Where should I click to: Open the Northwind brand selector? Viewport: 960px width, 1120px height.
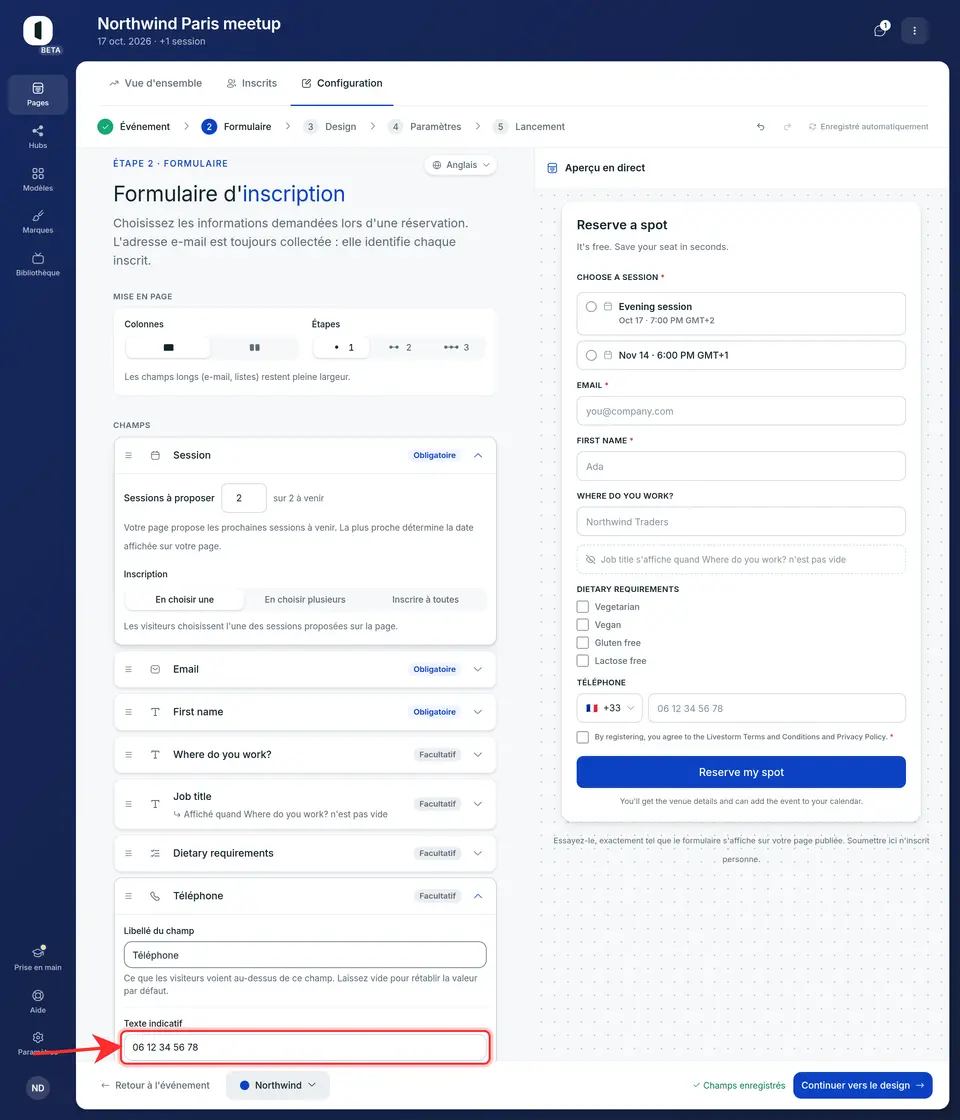pyautogui.click(x=277, y=1085)
